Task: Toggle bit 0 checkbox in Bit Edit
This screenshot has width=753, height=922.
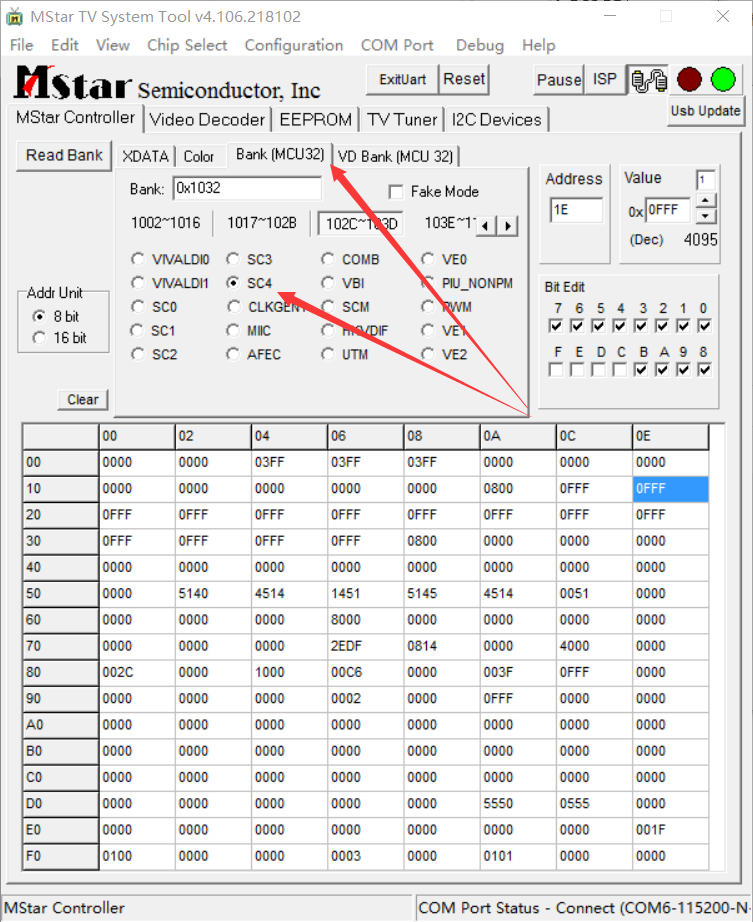Action: tap(704, 326)
